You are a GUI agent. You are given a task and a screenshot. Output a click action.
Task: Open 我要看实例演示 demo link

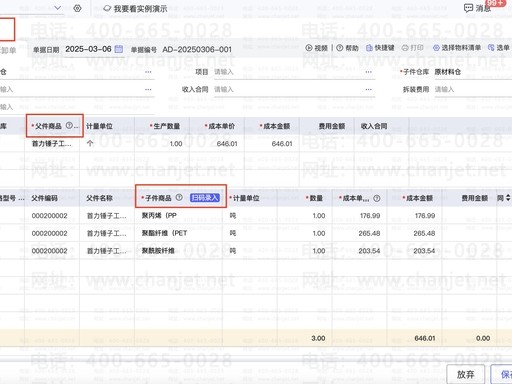135,9
